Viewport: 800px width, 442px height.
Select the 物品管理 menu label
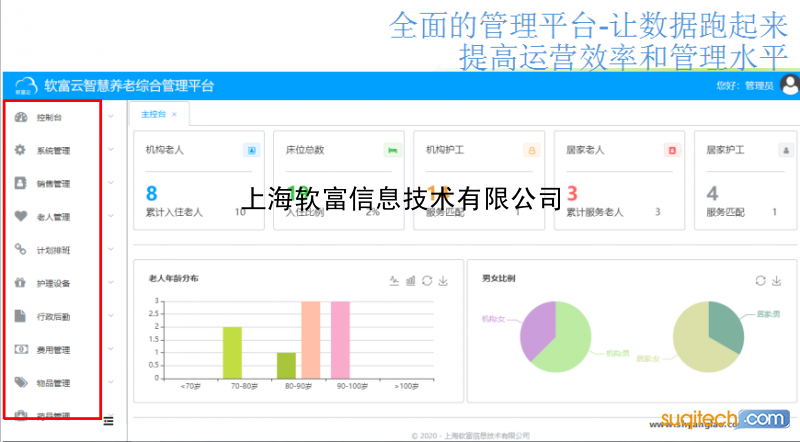53,383
